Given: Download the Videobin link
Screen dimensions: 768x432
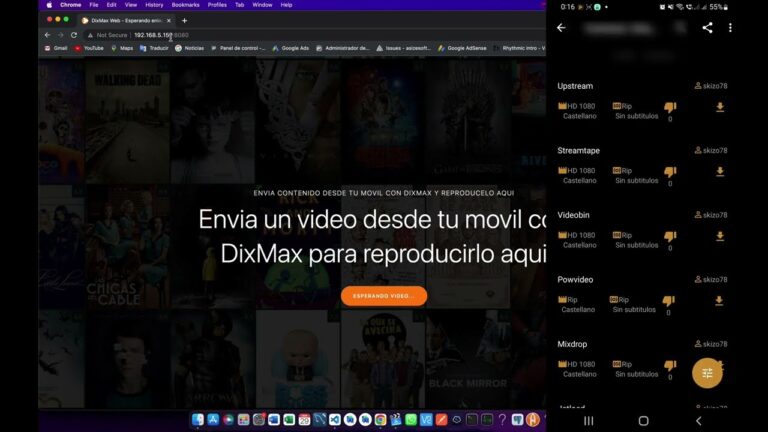Looking at the screenshot, I should 720,237.
